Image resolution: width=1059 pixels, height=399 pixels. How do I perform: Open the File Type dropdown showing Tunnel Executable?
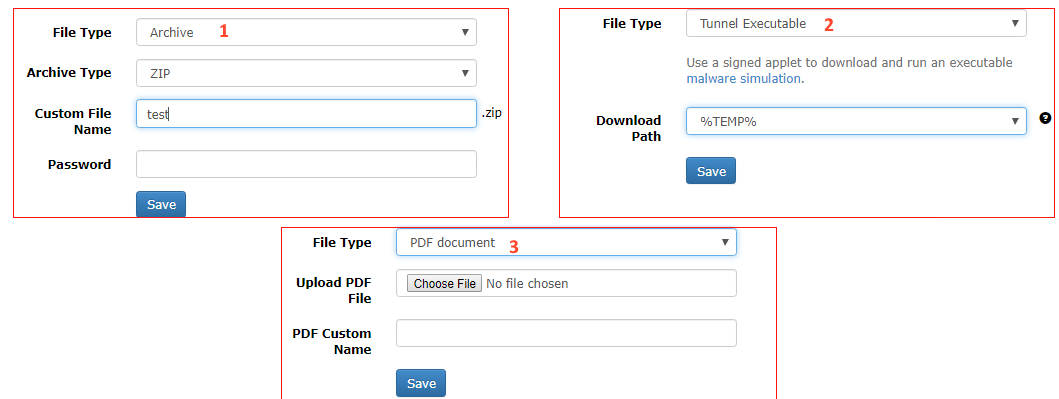856,24
